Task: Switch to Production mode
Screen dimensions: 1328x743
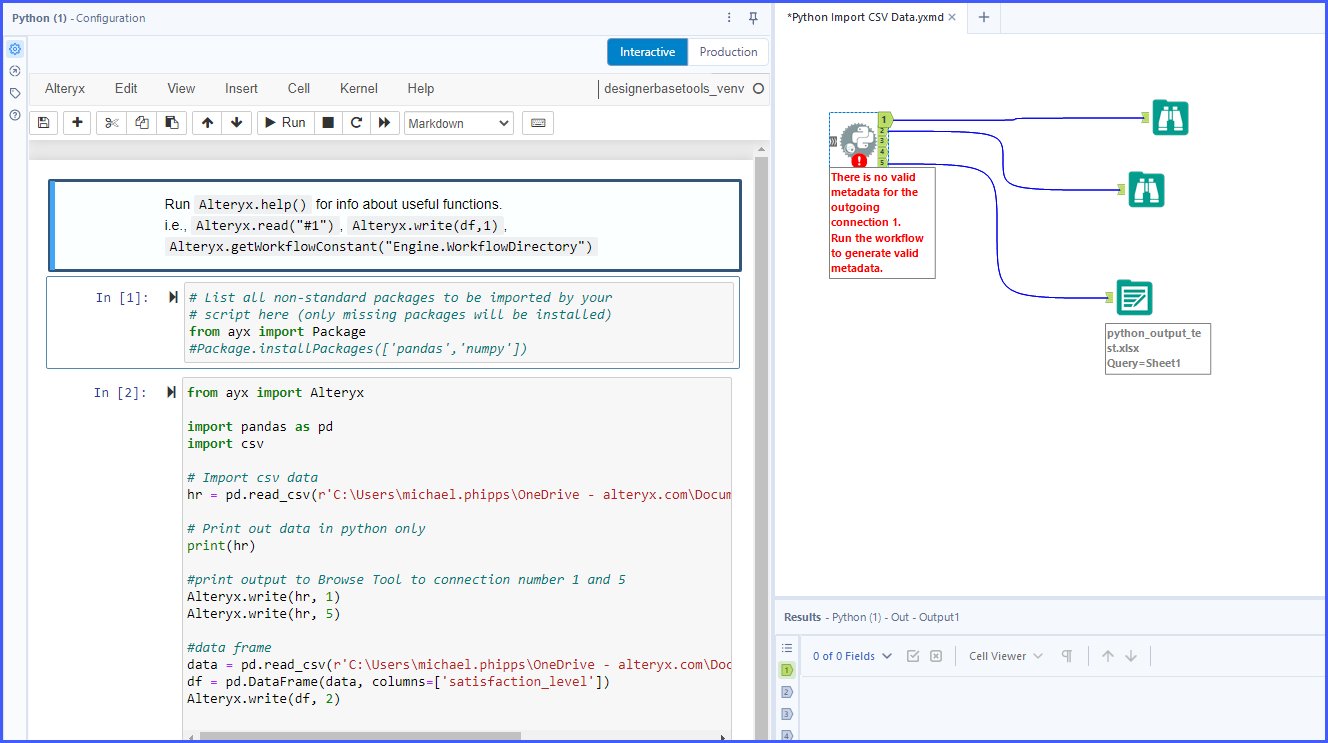Action: click(729, 52)
